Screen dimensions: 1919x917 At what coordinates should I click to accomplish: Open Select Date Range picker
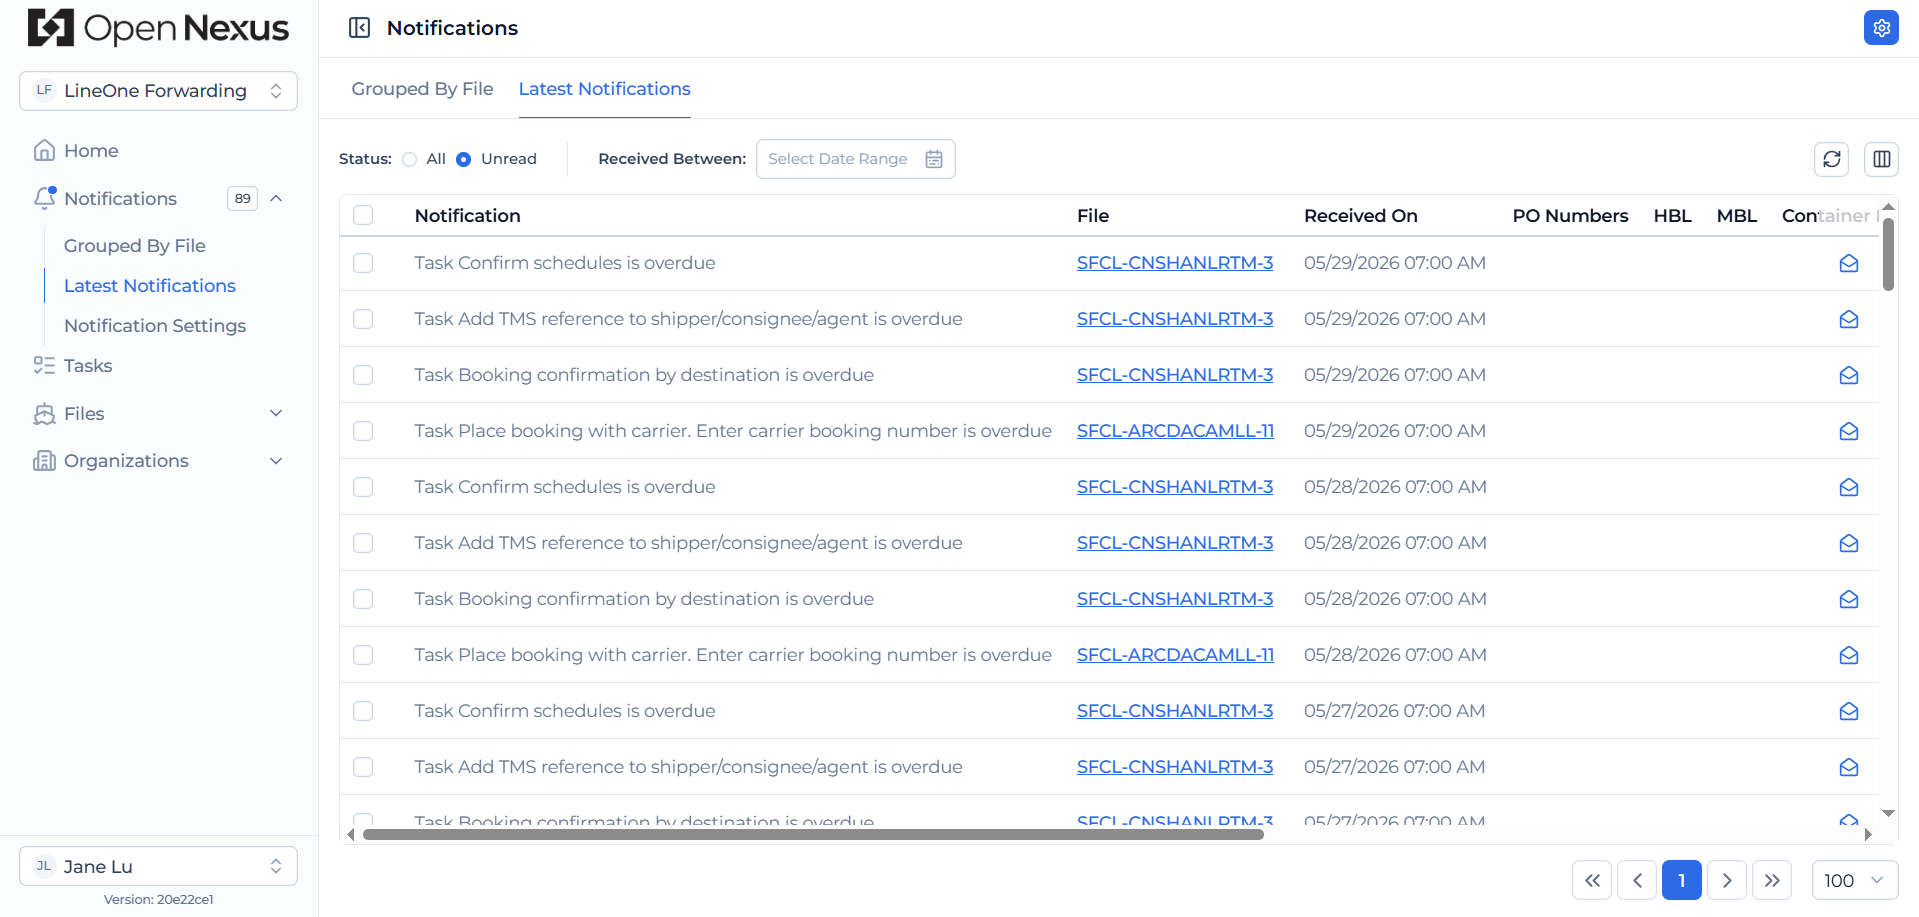click(855, 159)
